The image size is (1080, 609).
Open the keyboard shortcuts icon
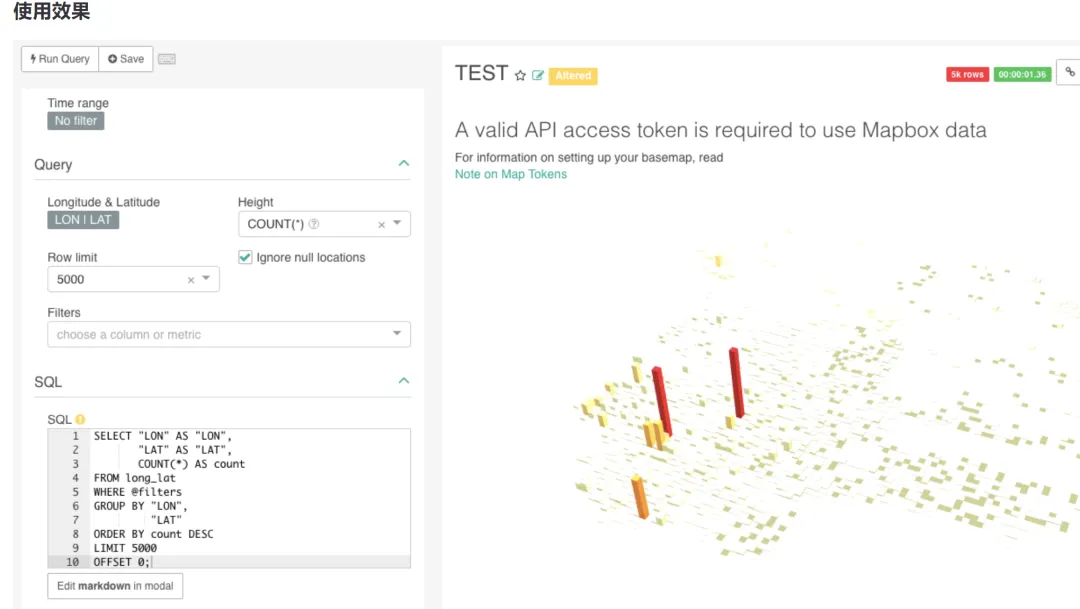click(167, 59)
